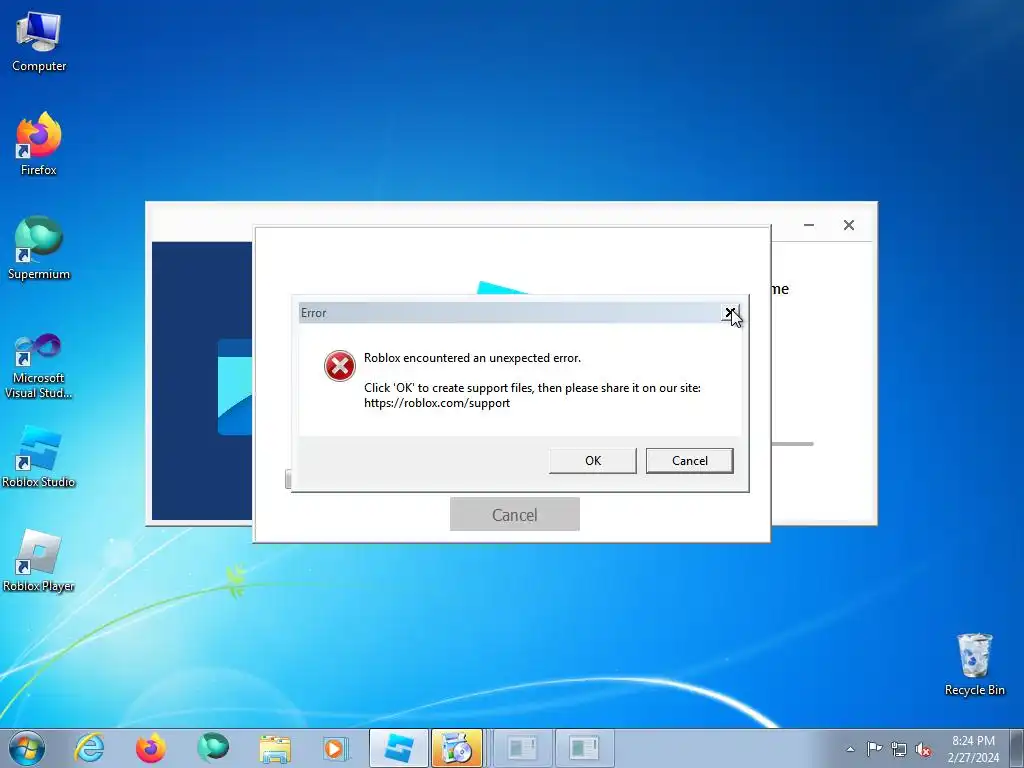
Task: Close the Error dialog with X
Action: click(730, 312)
